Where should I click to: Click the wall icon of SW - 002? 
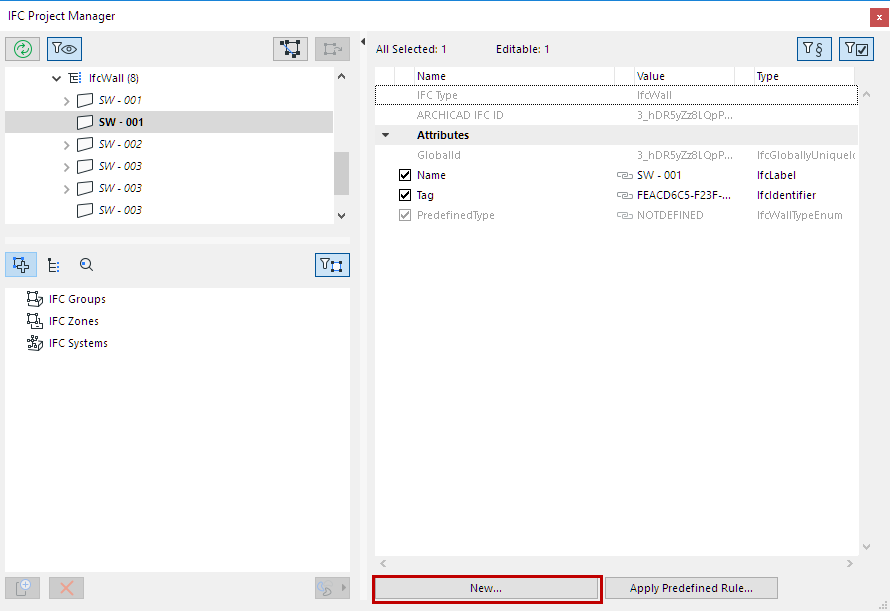85,144
